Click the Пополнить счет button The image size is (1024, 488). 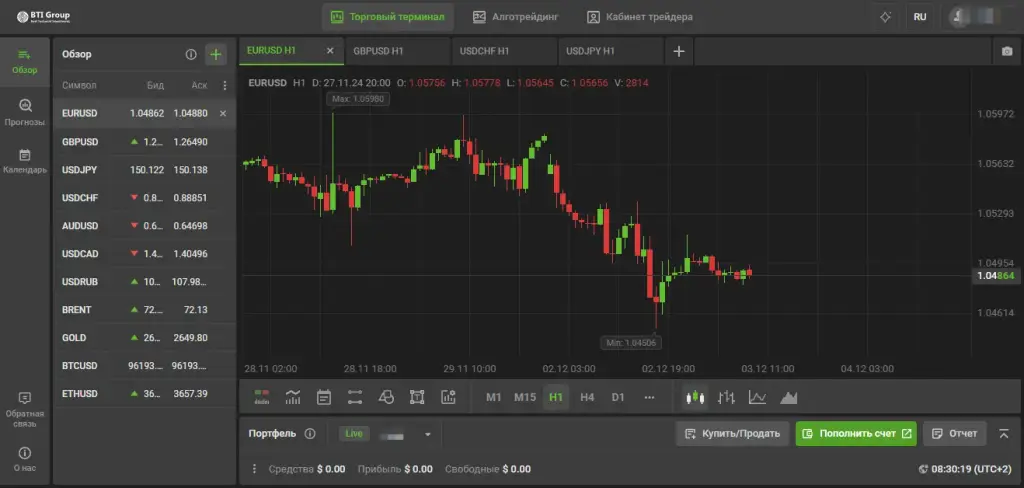[x=856, y=434]
